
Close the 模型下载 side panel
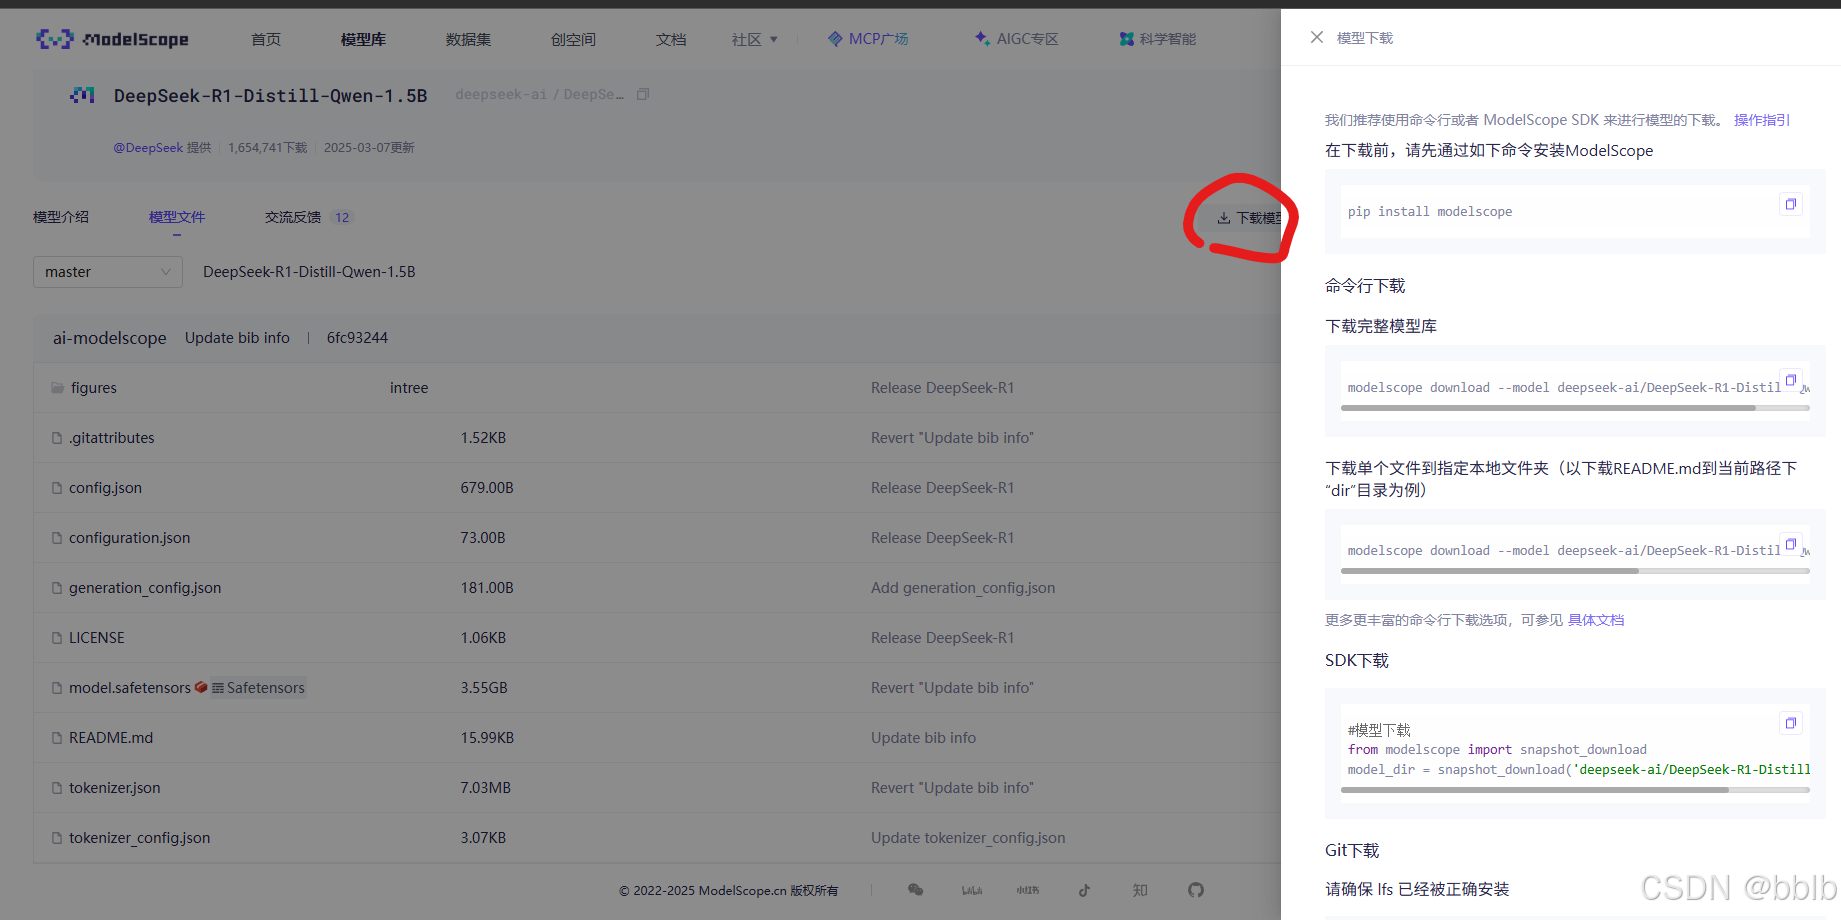[x=1317, y=37]
